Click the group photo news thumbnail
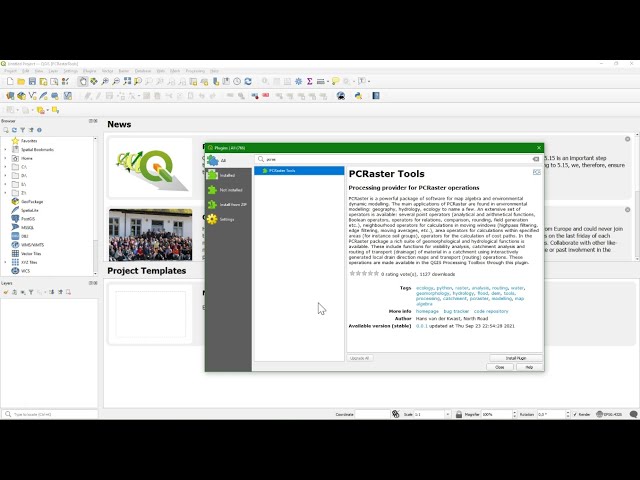The image size is (640, 480). 150,235
